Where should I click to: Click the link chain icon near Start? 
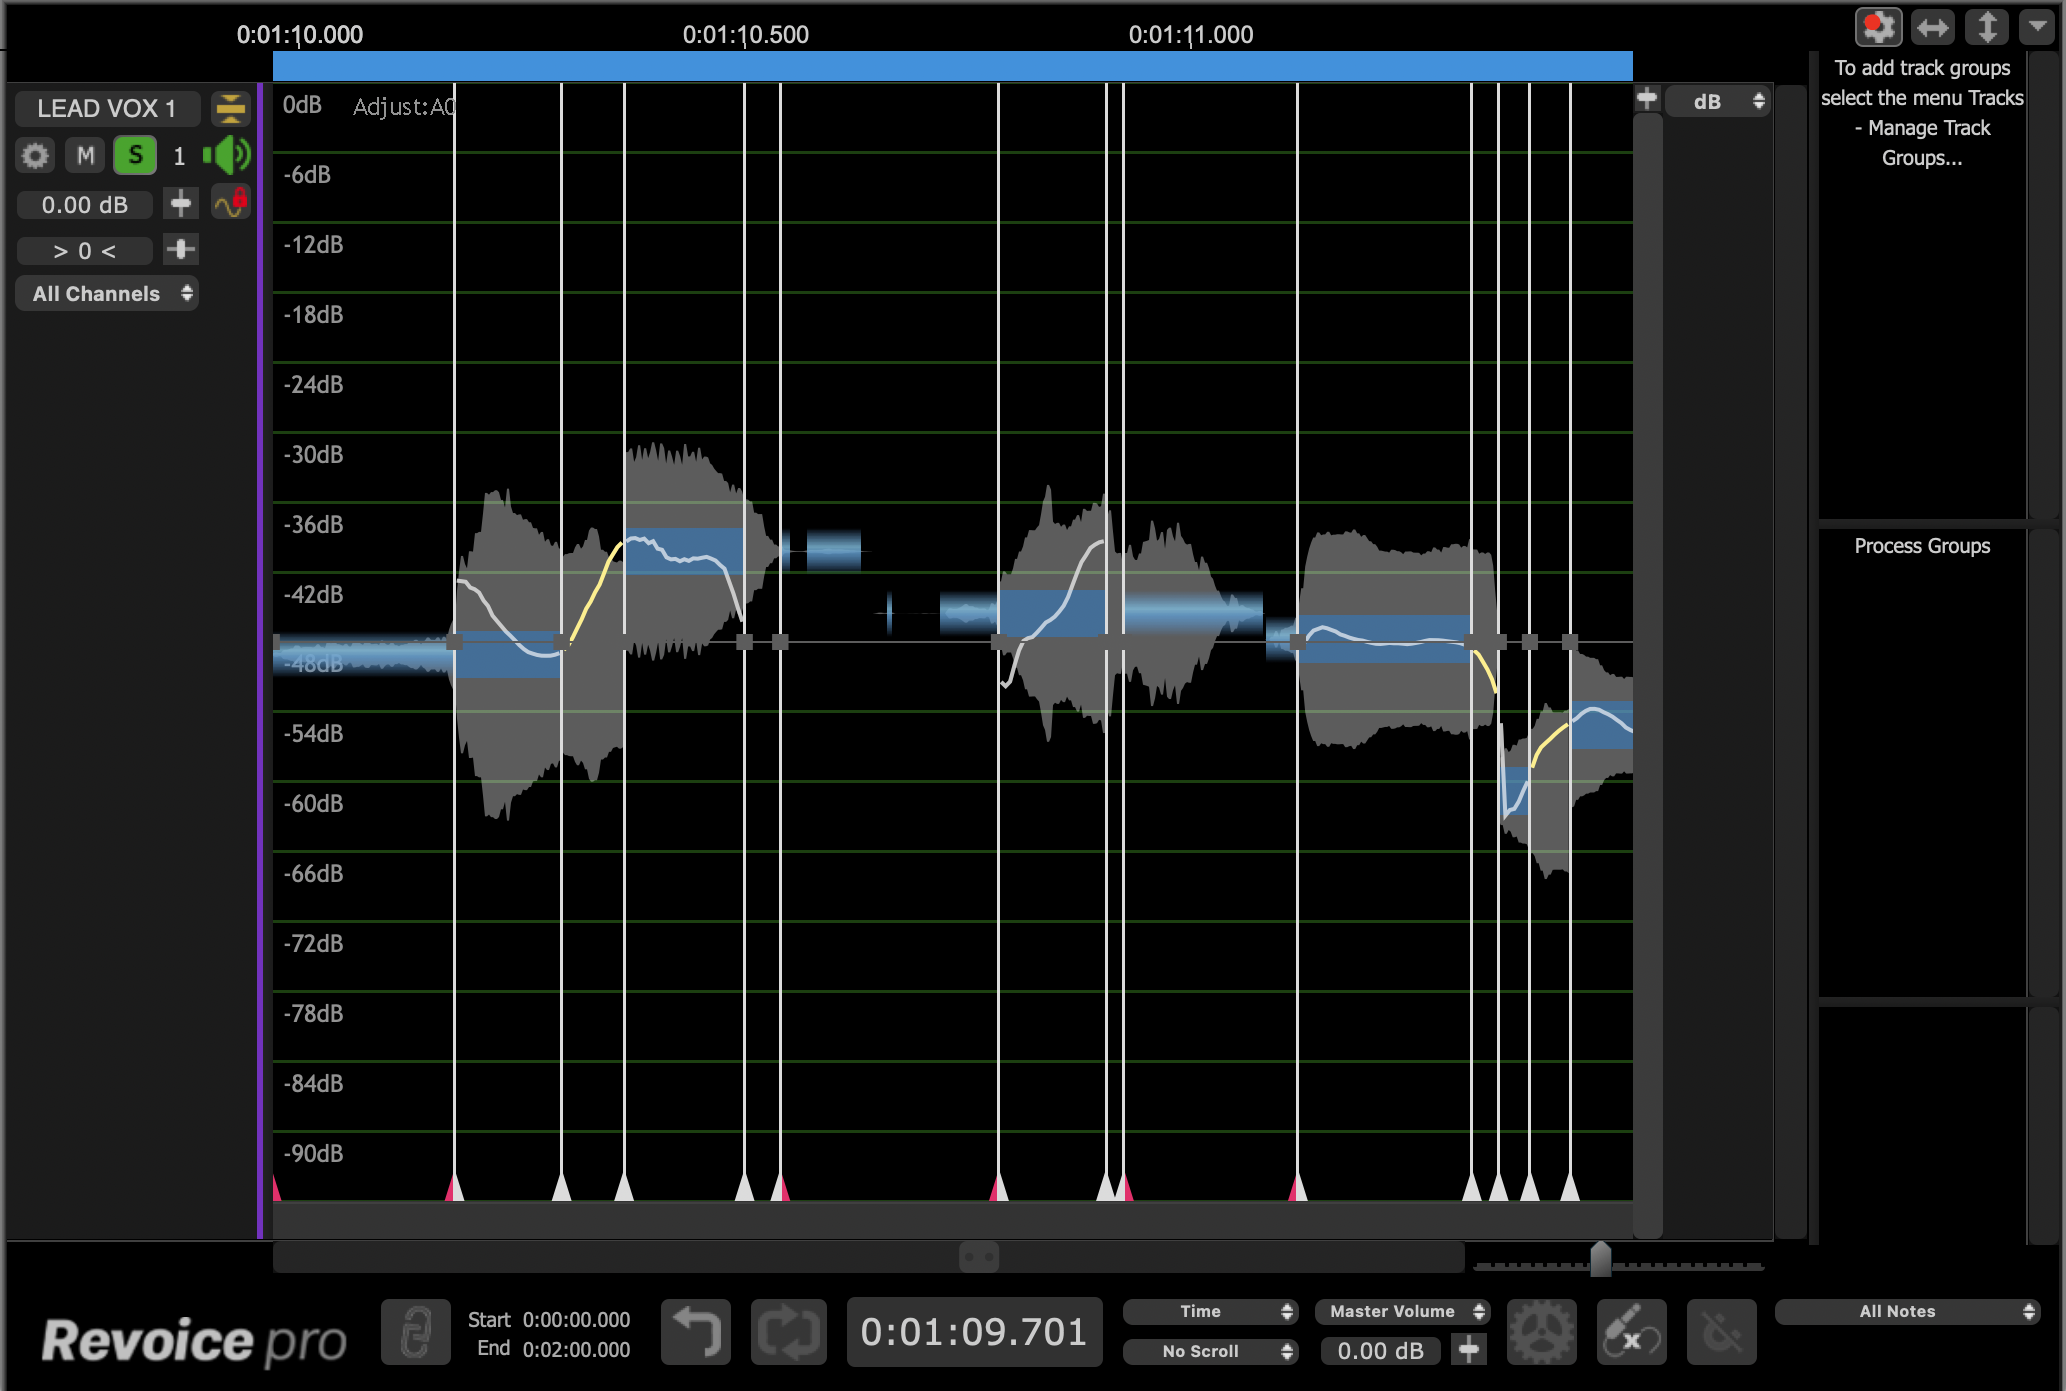tap(416, 1333)
